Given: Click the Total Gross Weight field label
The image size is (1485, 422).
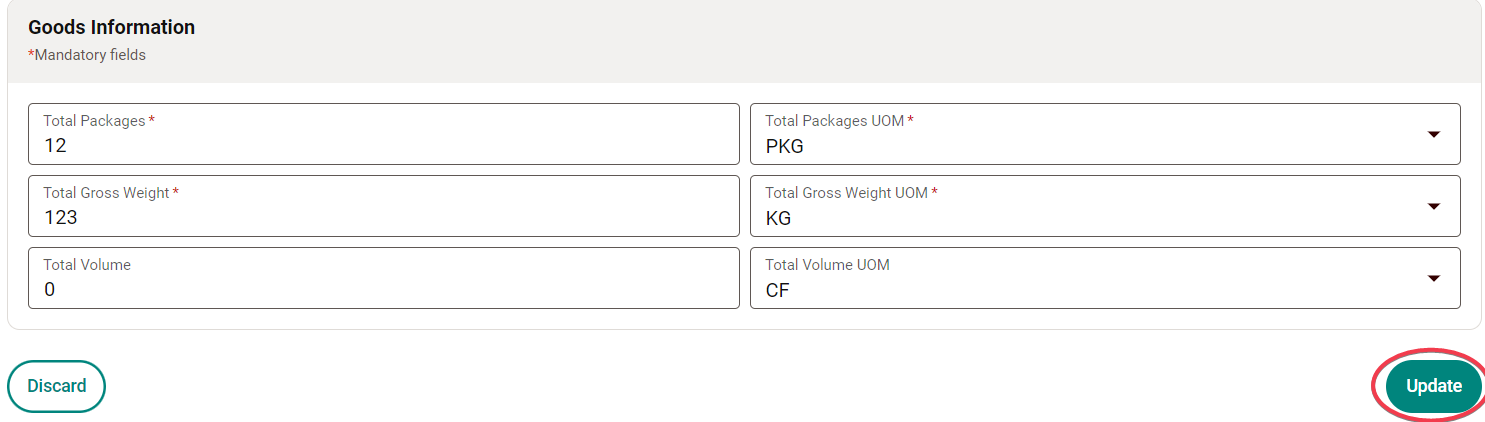Looking at the screenshot, I should pos(106,193).
